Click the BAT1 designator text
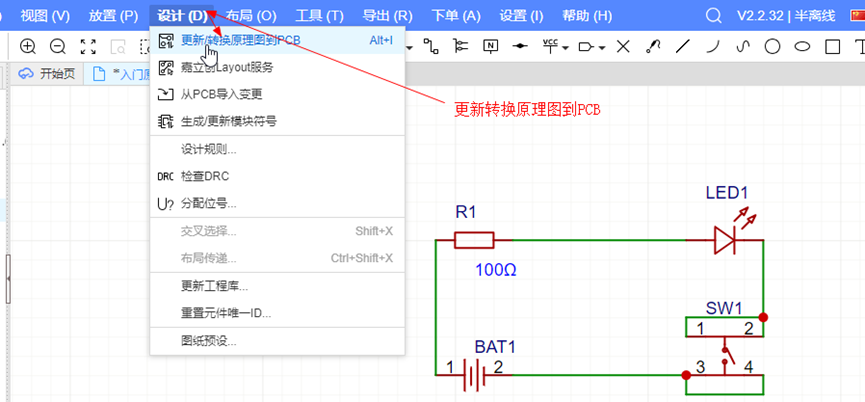Image resolution: width=865 pixels, height=402 pixels. [x=495, y=347]
